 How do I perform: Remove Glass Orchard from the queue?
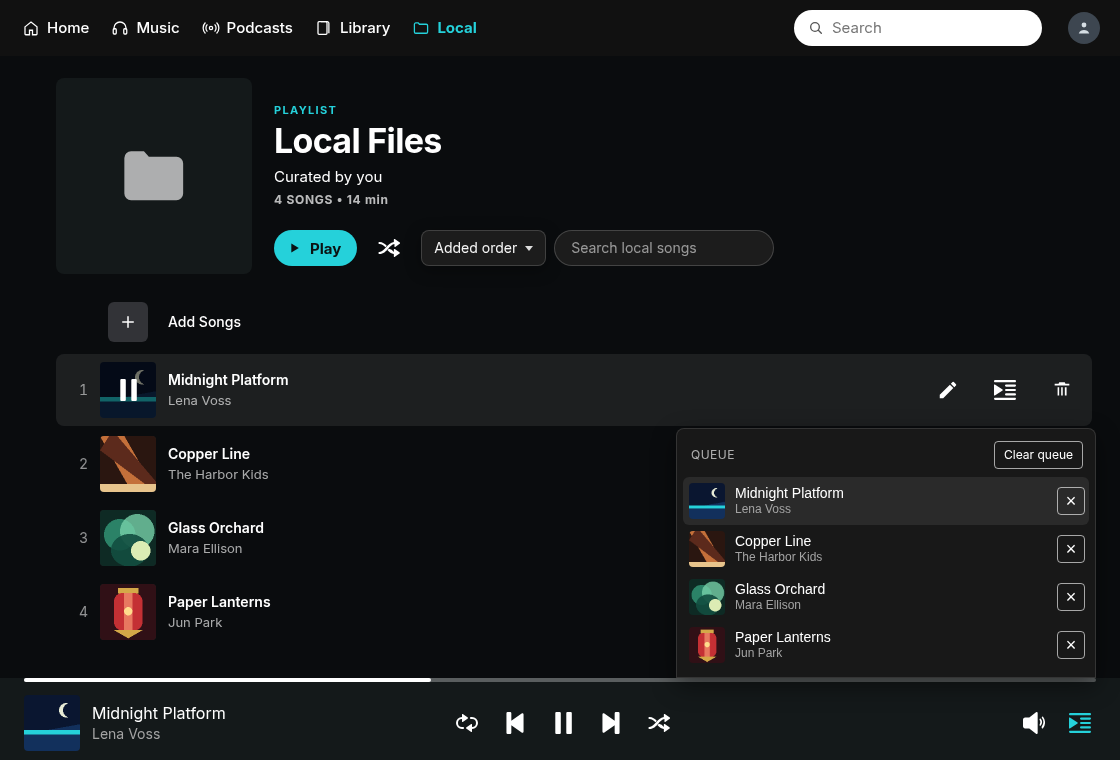[x=1071, y=597]
